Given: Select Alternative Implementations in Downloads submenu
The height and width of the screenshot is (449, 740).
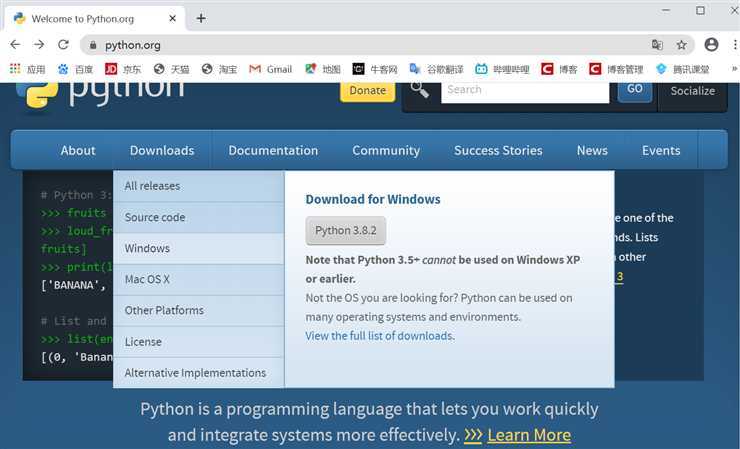Looking at the screenshot, I should [x=199, y=373].
